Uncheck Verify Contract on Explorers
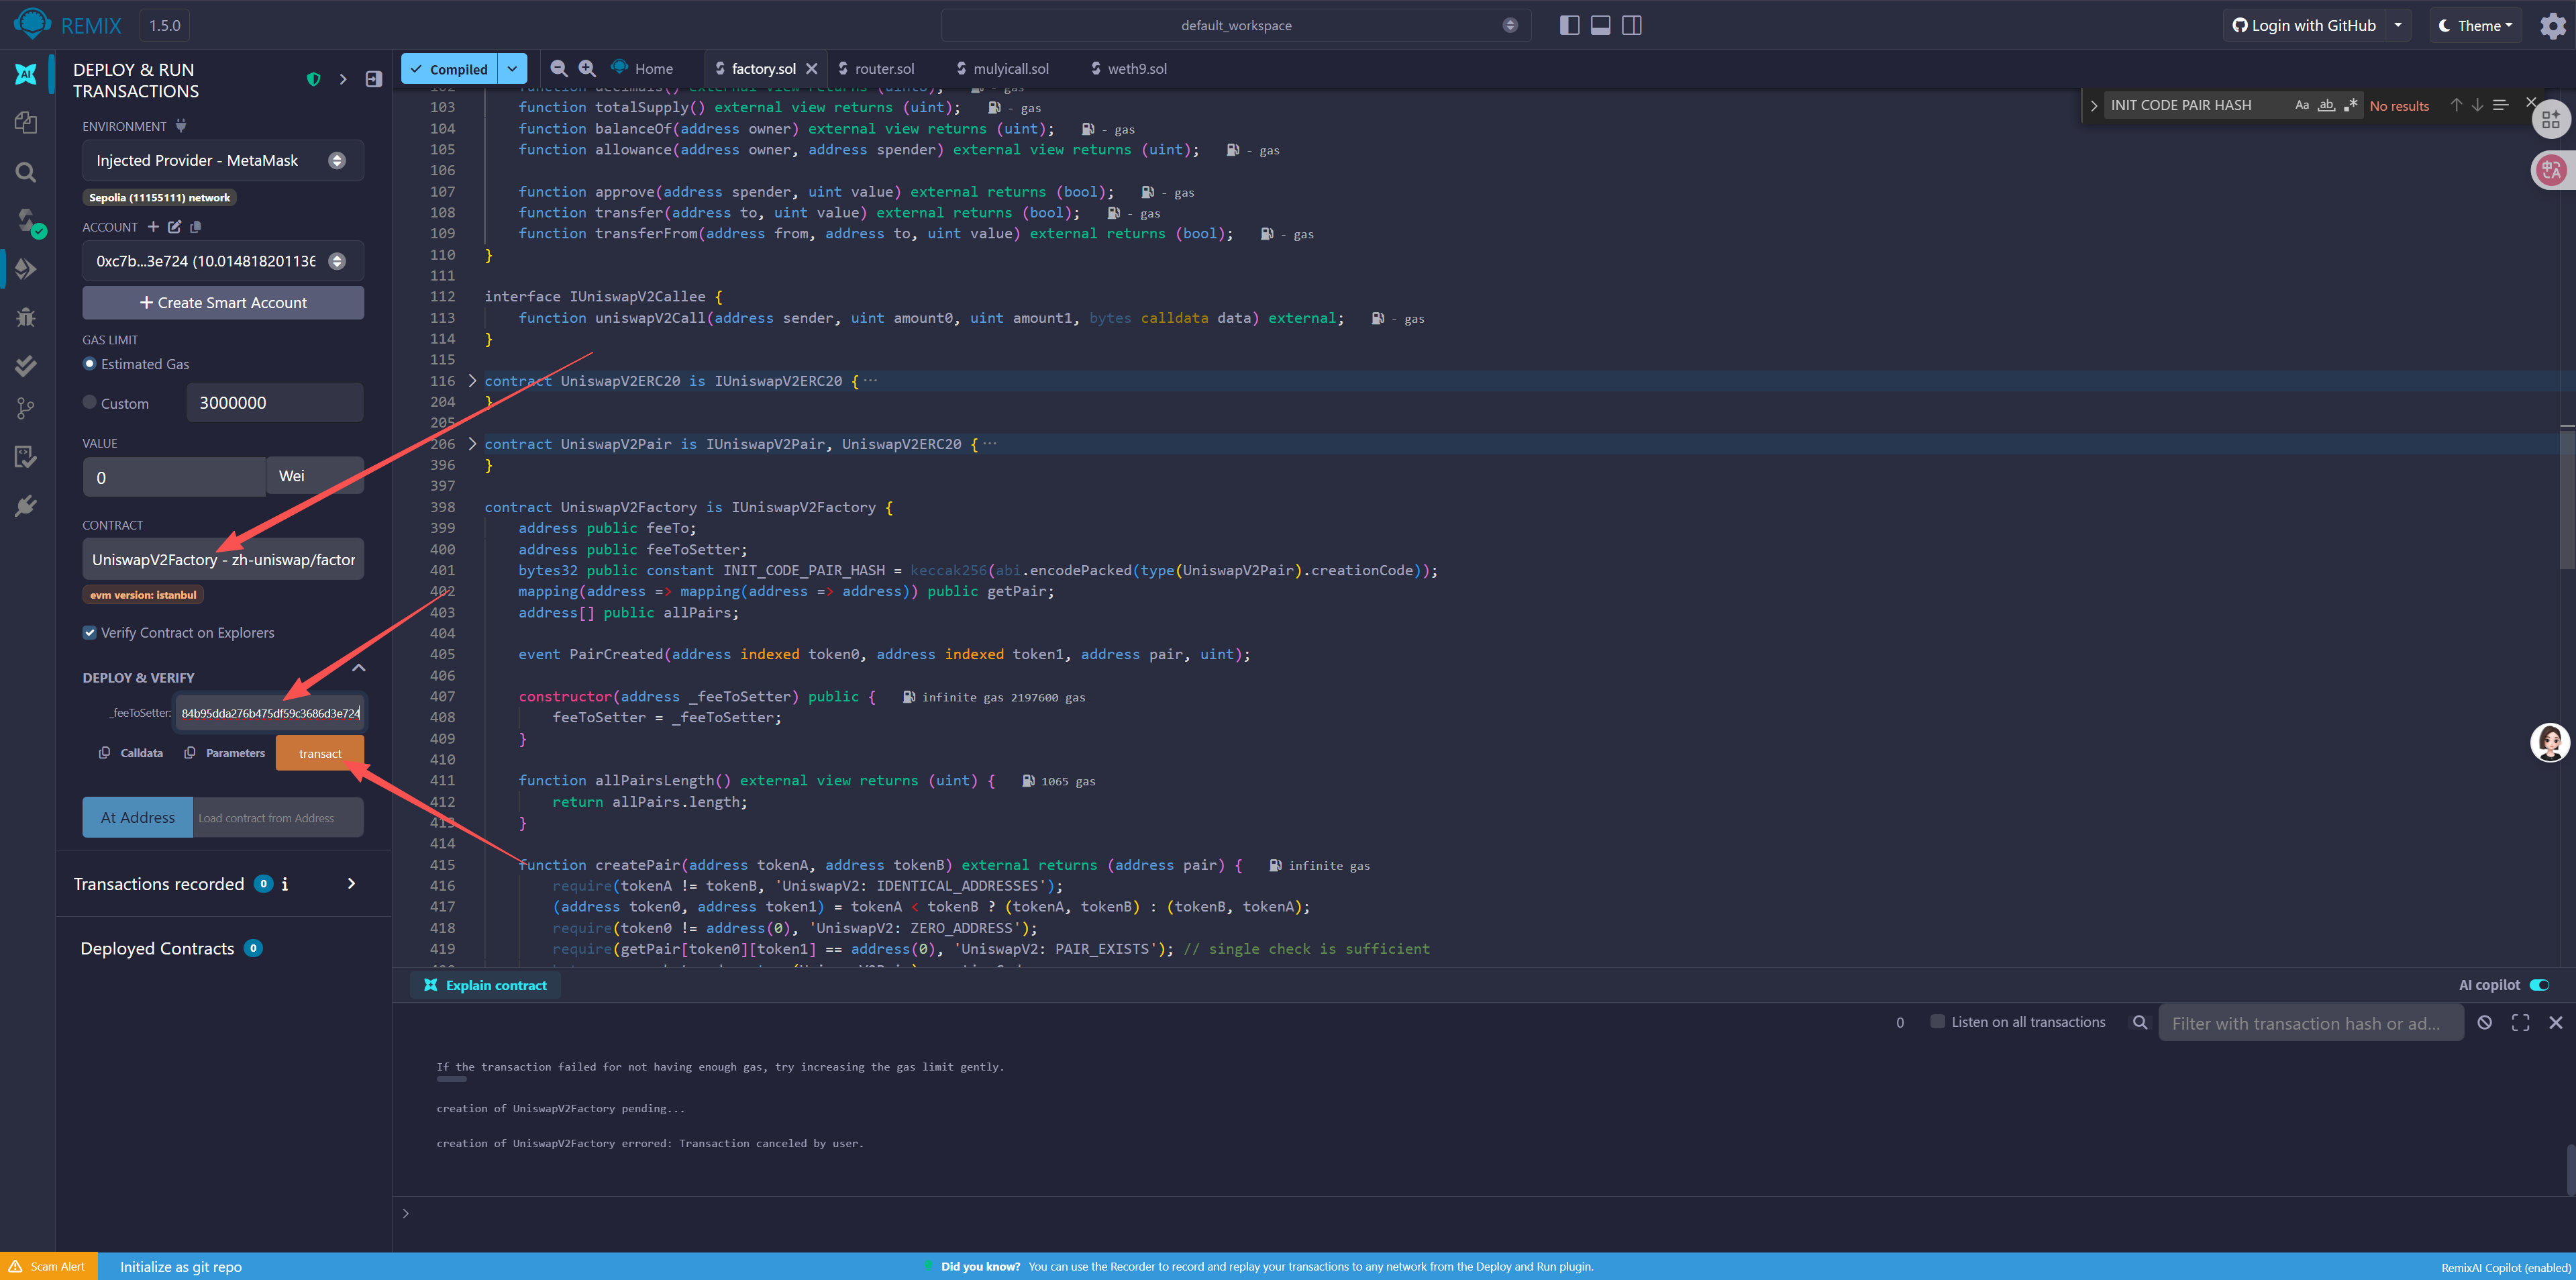This screenshot has width=2576, height=1280. (x=90, y=632)
